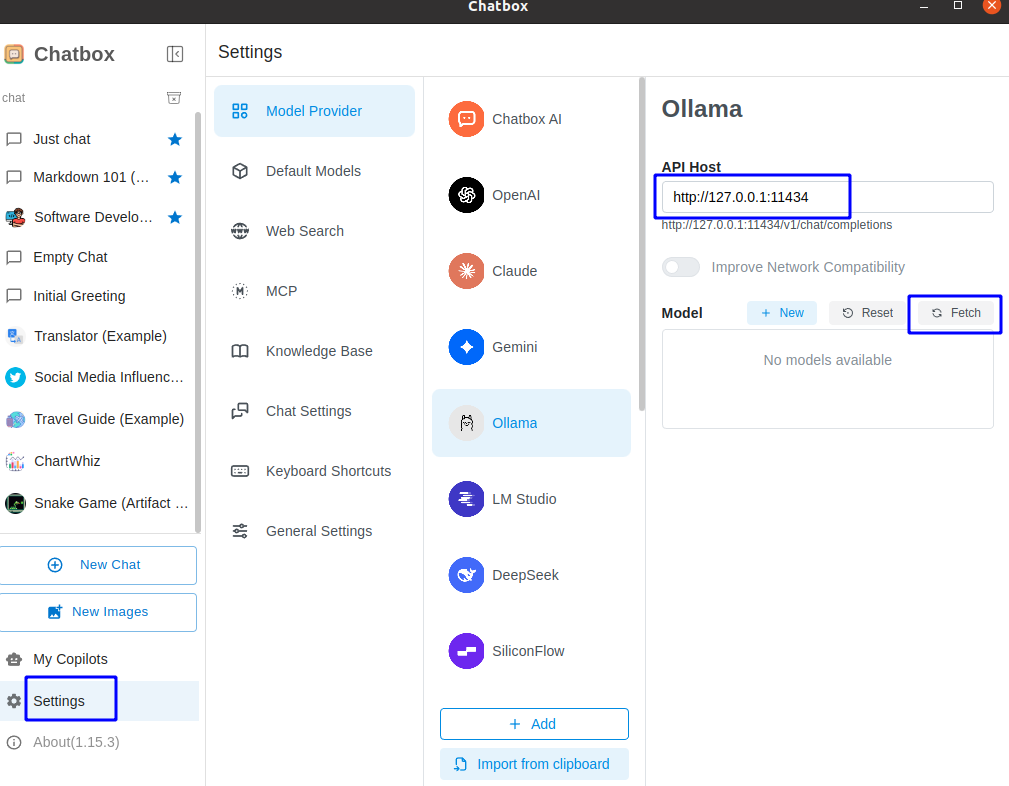Open About(1.15.3) entry
The width and height of the screenshot is (1009, 786).
[99, 742]
